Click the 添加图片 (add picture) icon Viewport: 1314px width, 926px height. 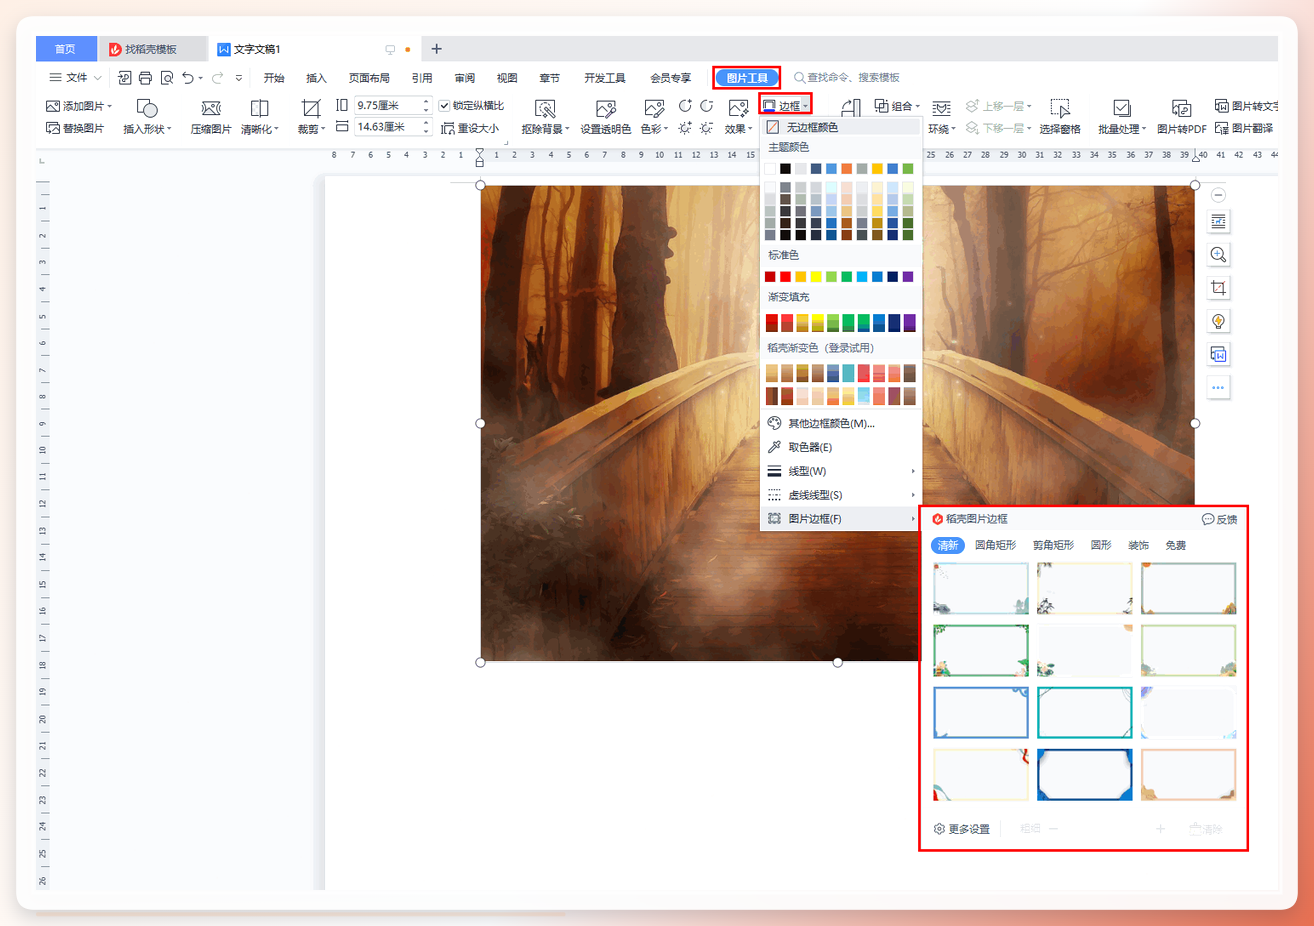coord(53,106)
